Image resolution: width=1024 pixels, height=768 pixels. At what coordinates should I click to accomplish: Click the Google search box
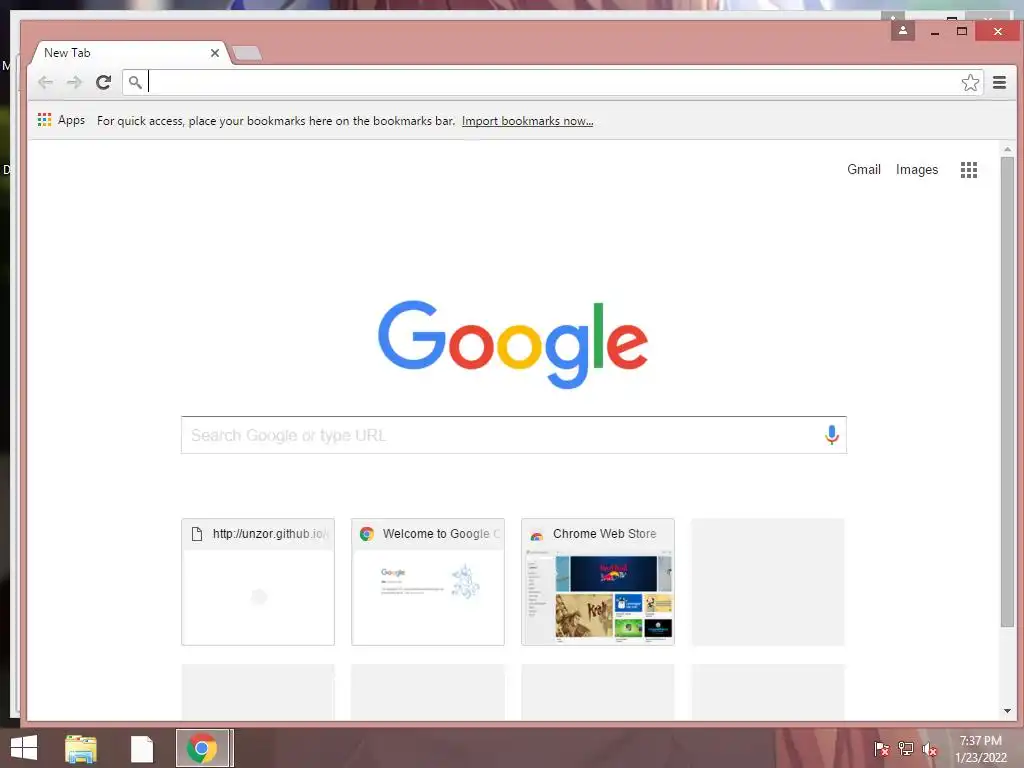(513, 435)
